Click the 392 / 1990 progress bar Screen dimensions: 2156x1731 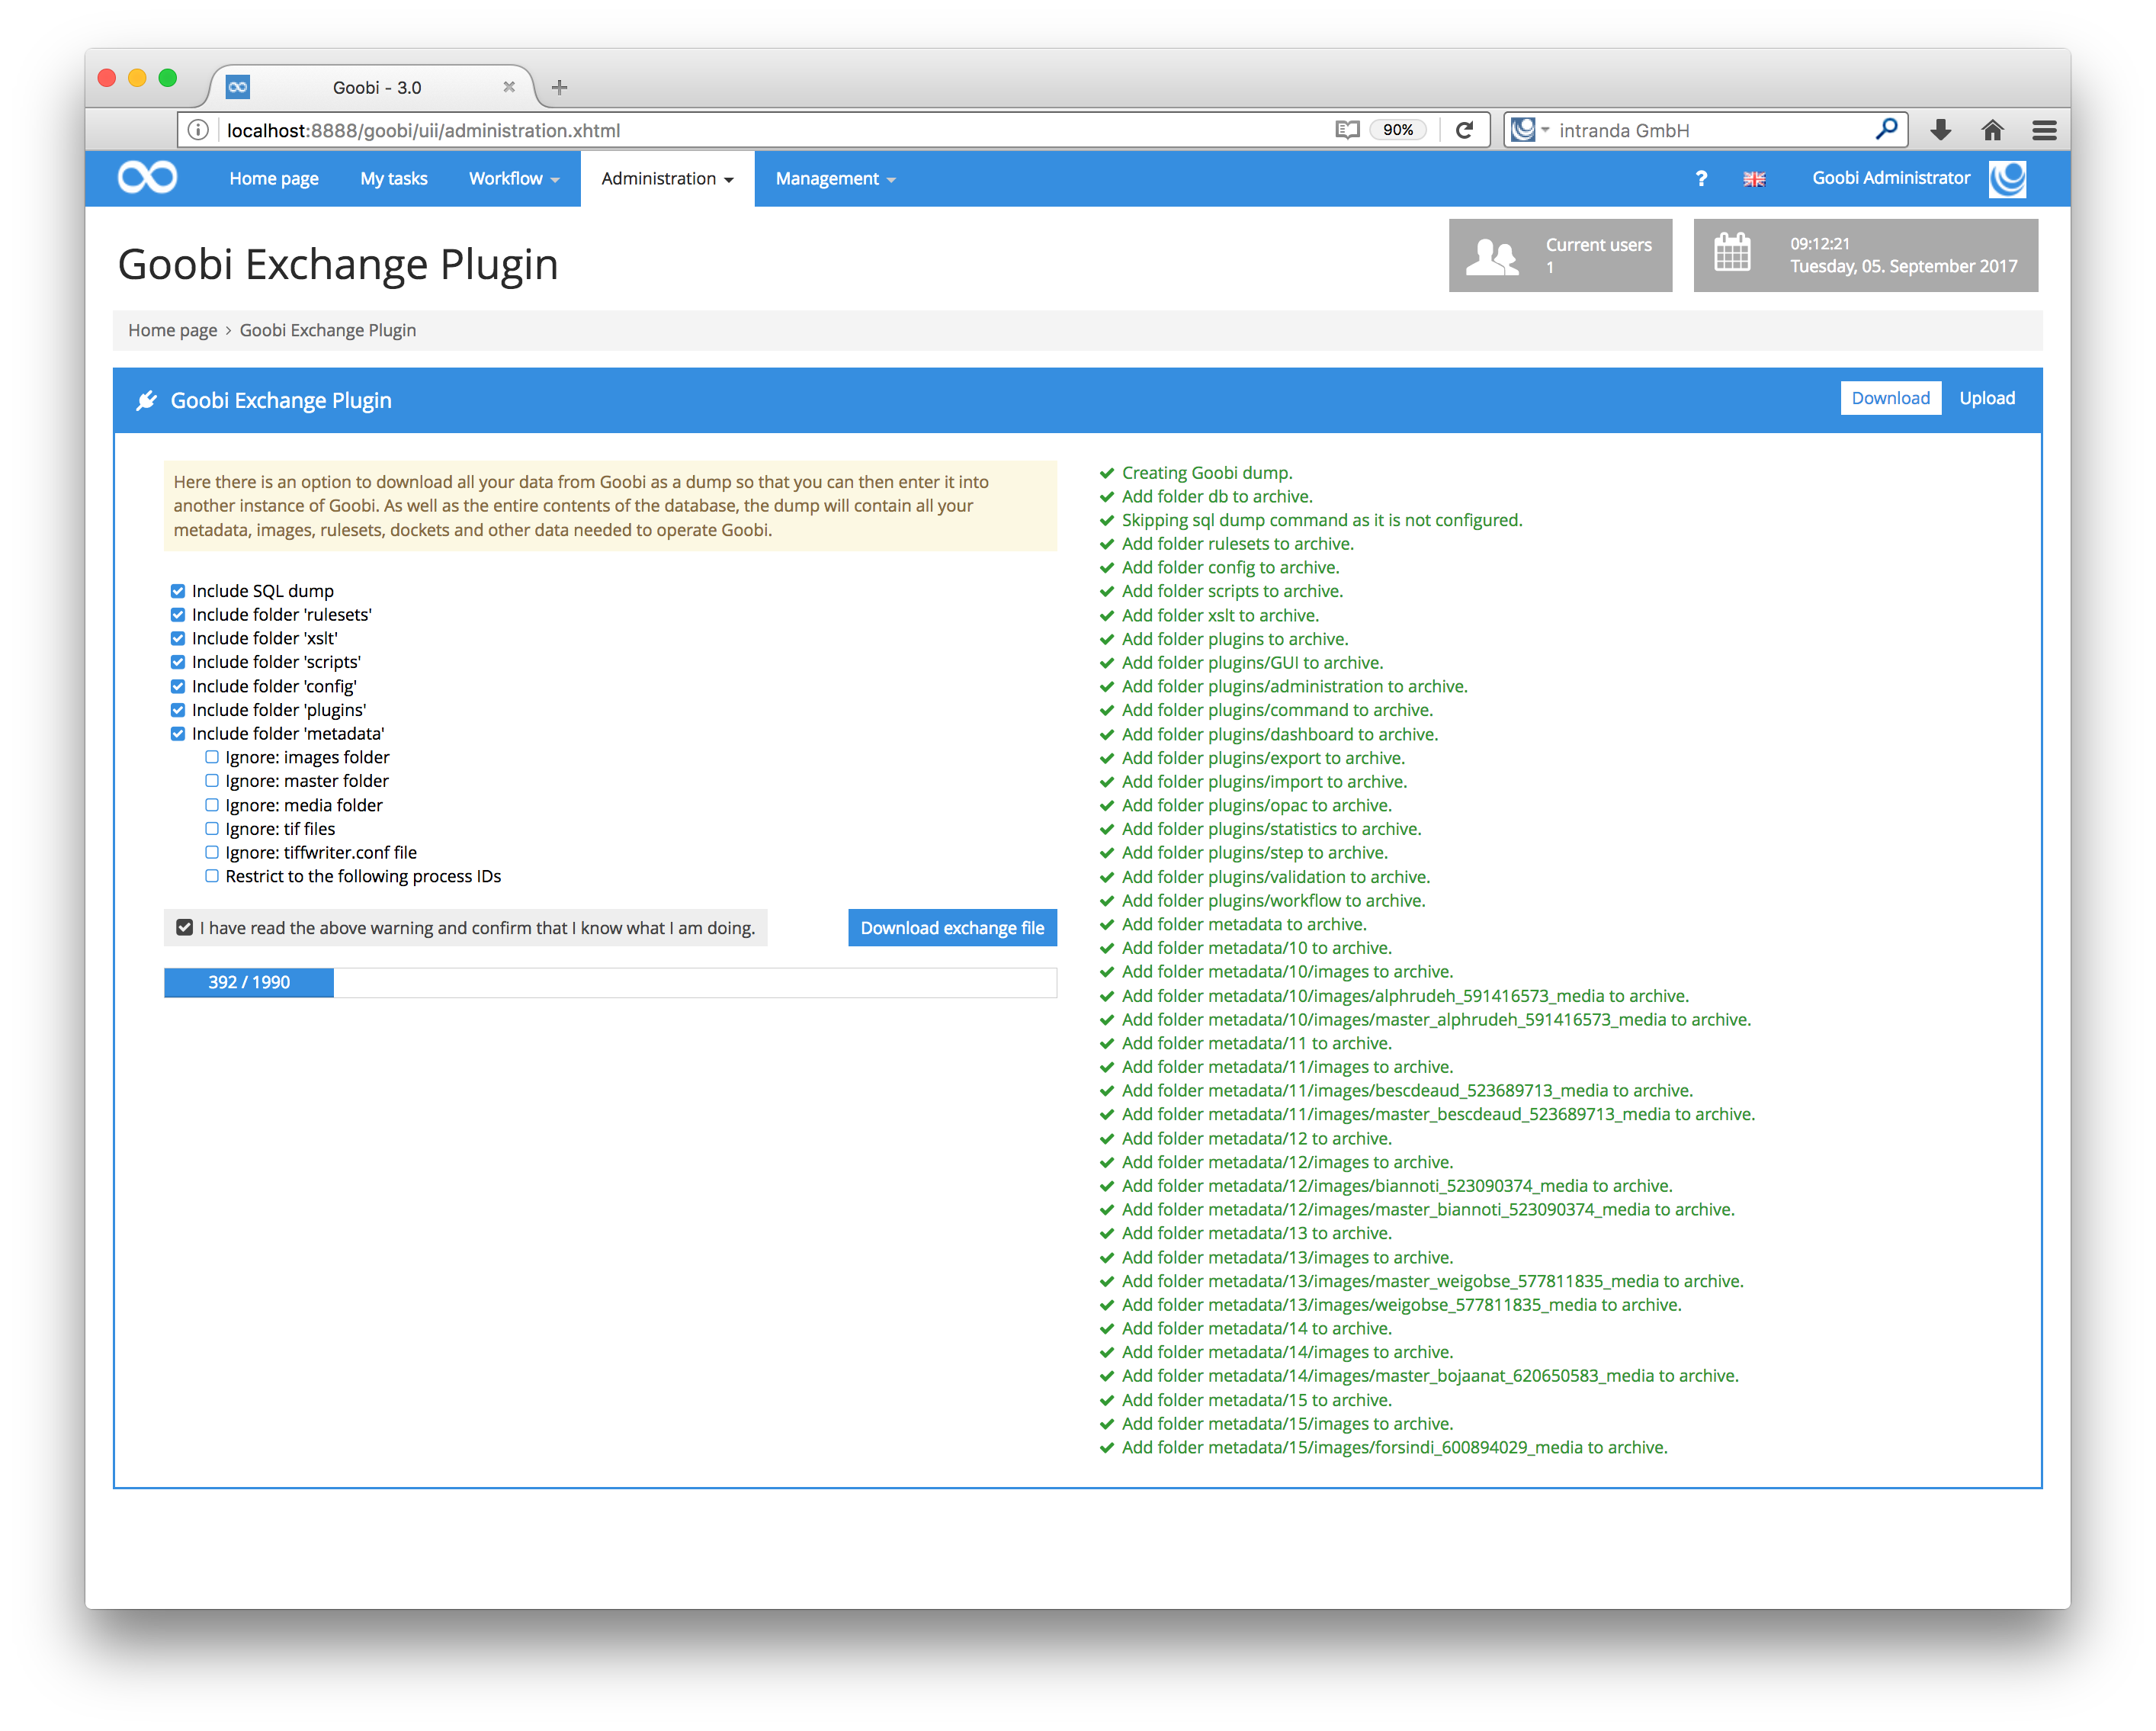click(610, 982)
